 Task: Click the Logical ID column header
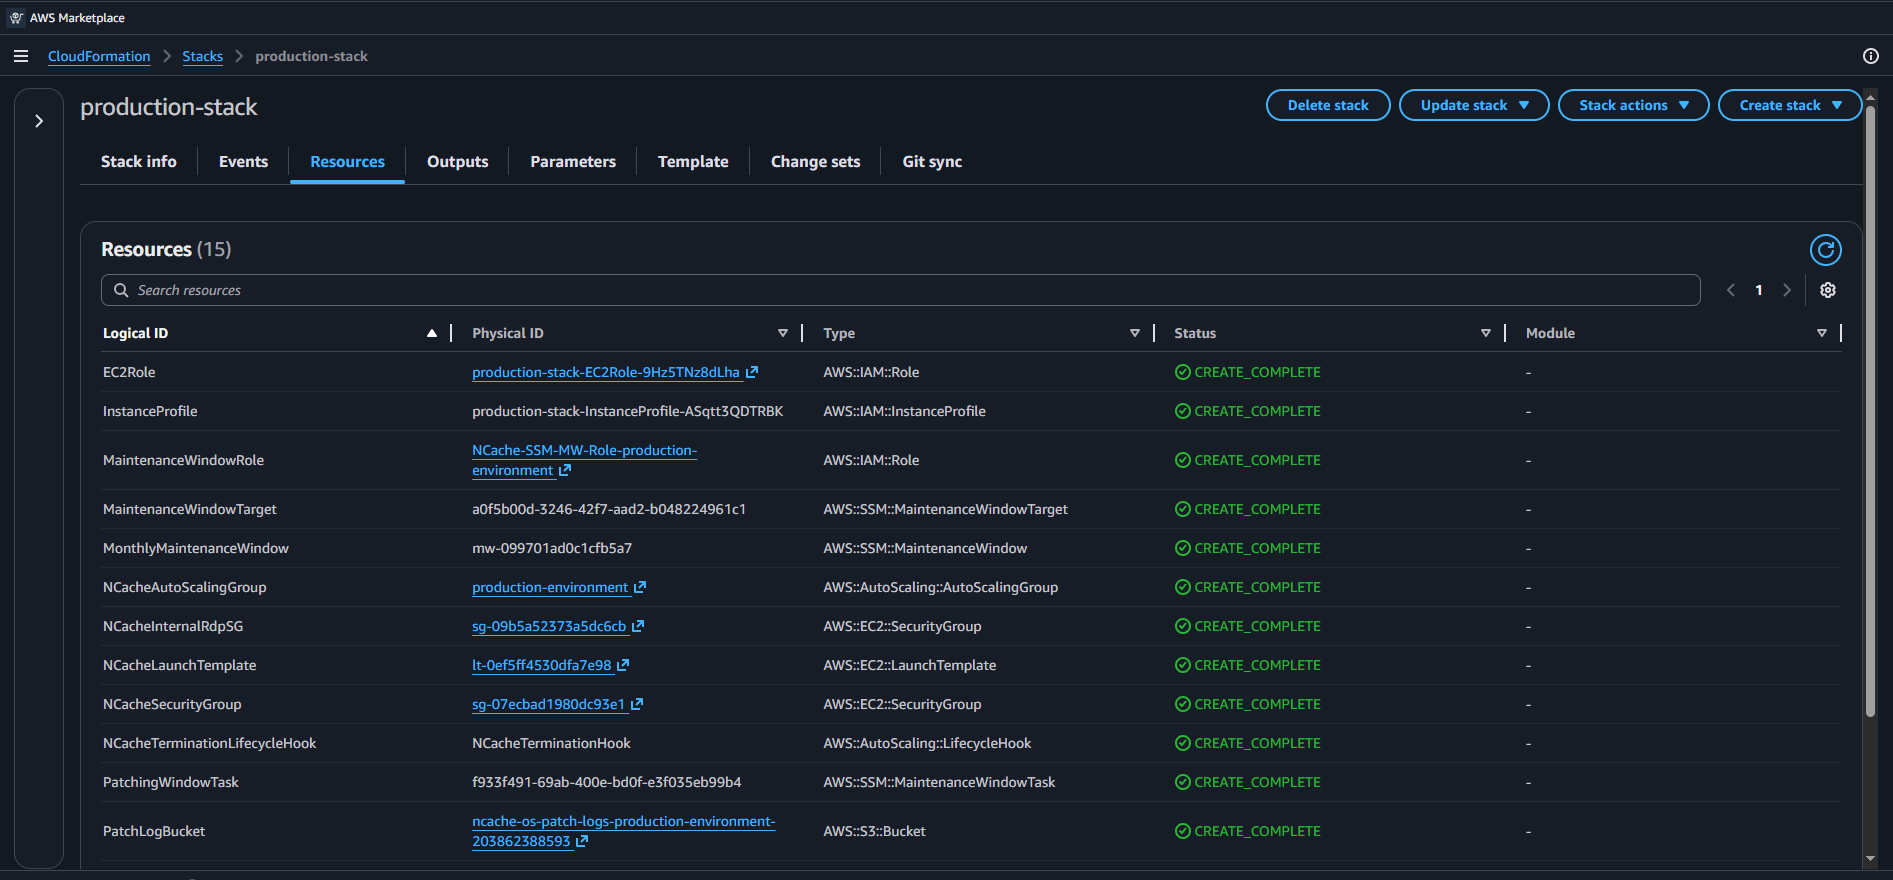point(135,333)
